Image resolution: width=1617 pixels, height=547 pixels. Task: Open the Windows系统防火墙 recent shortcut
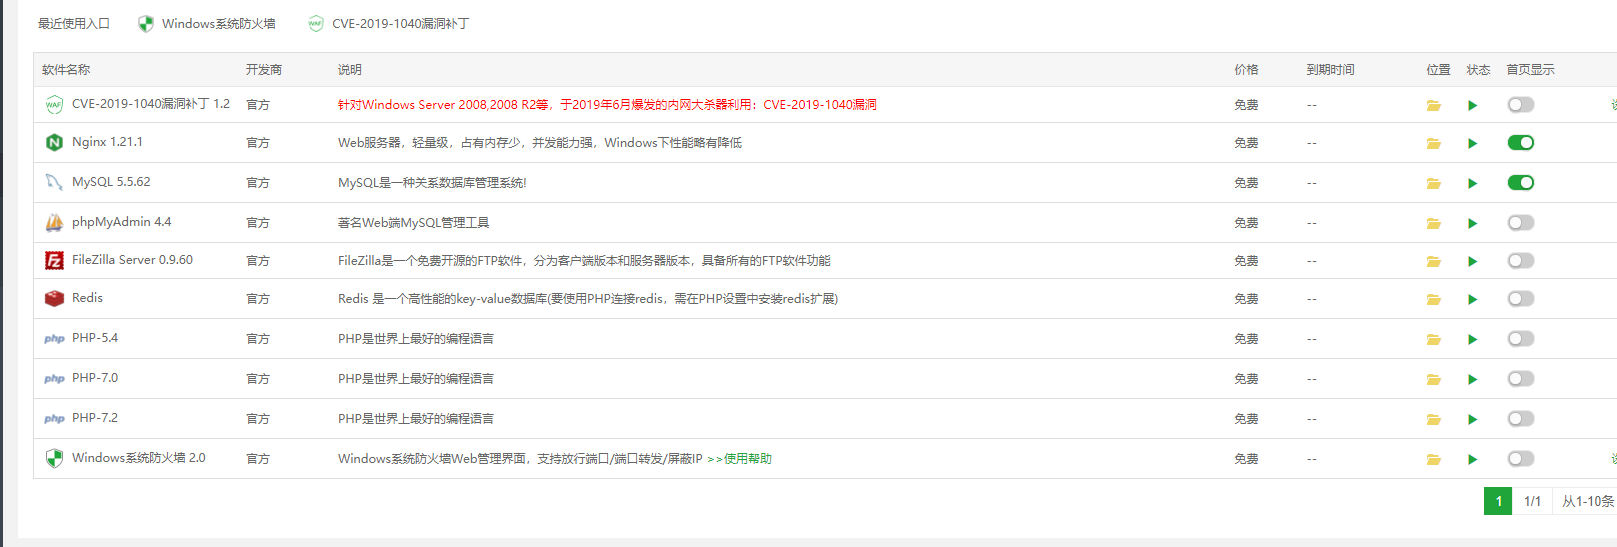[207, 23]
